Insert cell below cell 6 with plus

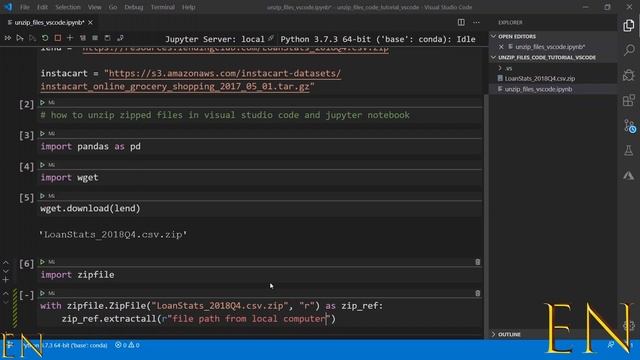6,280
